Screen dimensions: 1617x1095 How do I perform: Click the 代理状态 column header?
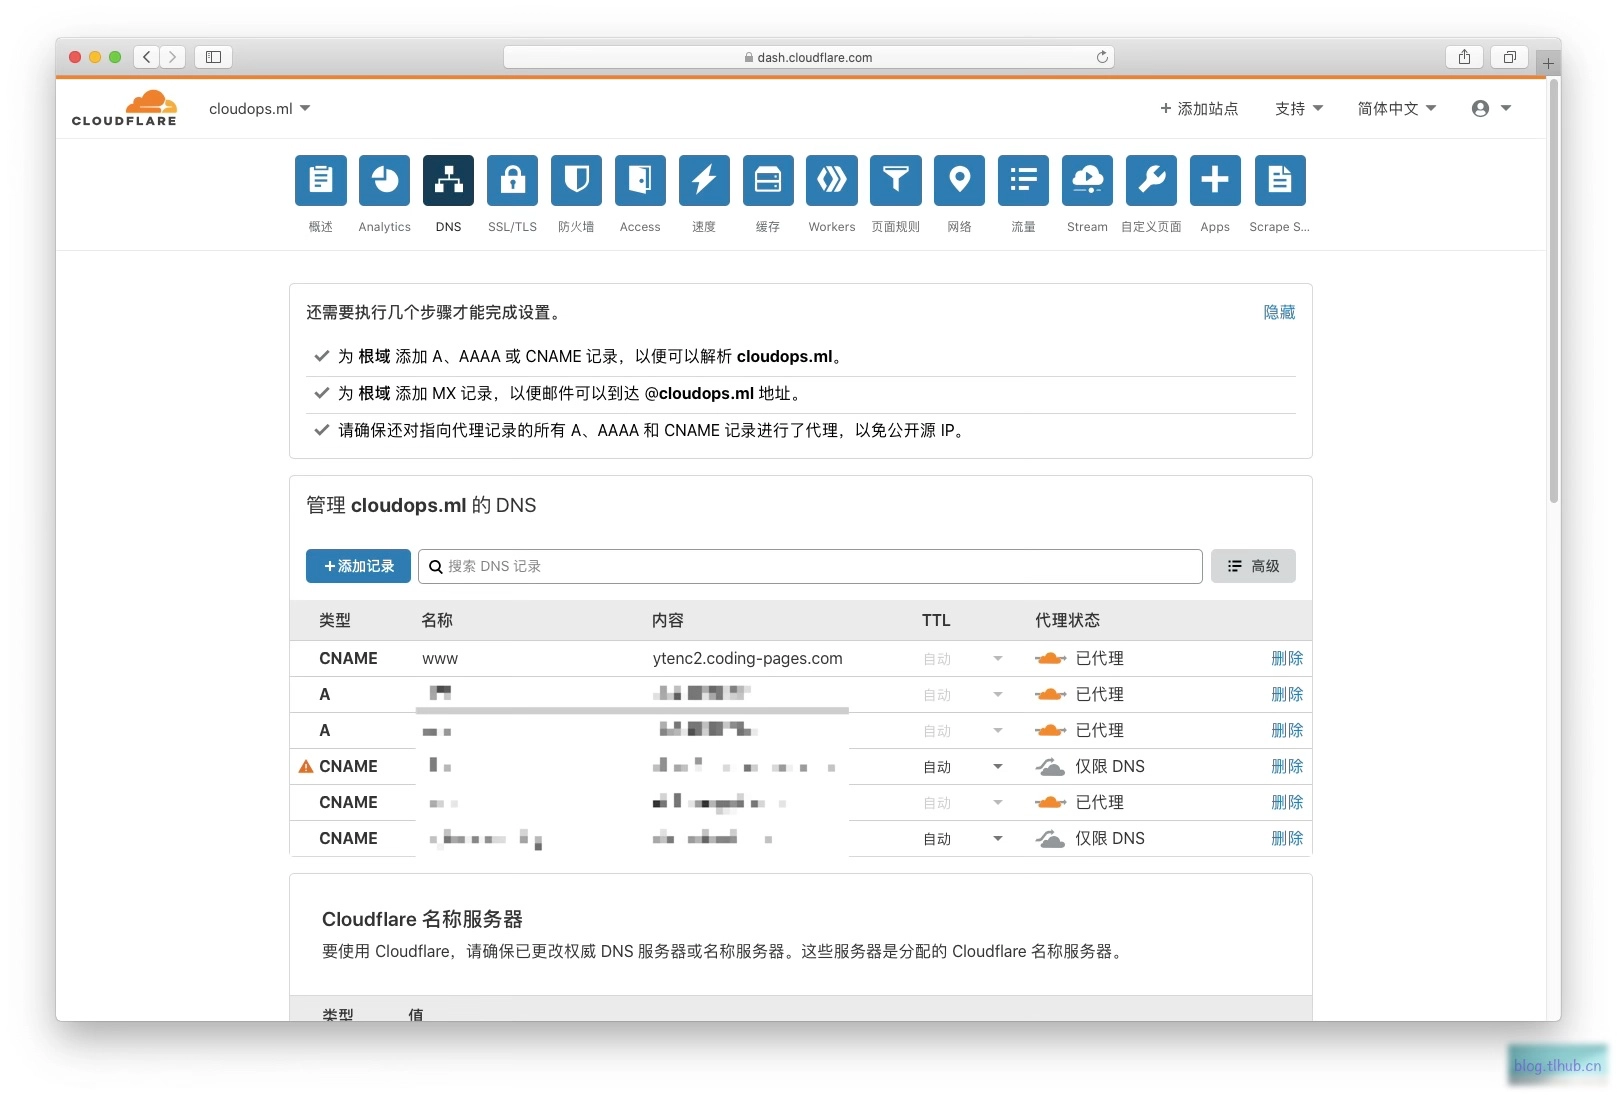pos(1067,620)
